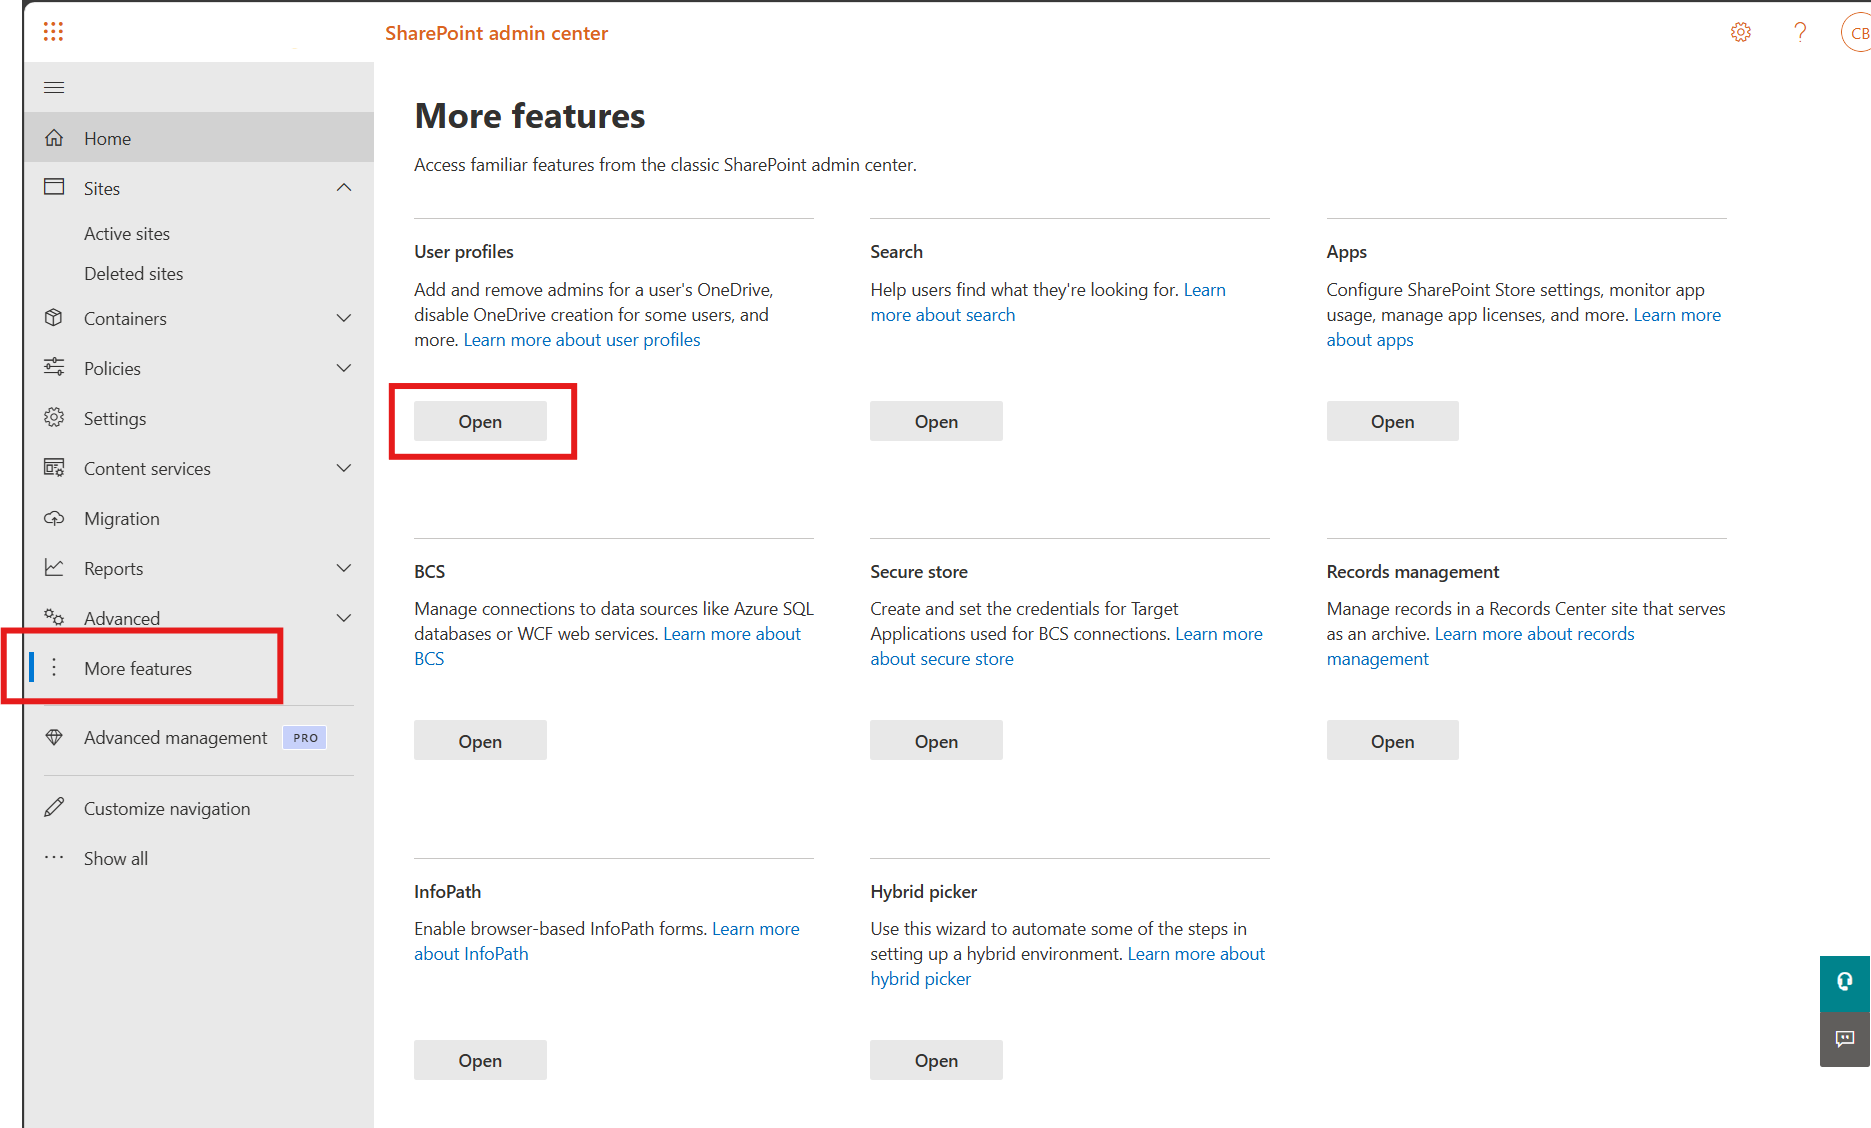Click the Policies sliders icon
1871x1128 pixels.
pyautogui.click(x=54, y=367)
